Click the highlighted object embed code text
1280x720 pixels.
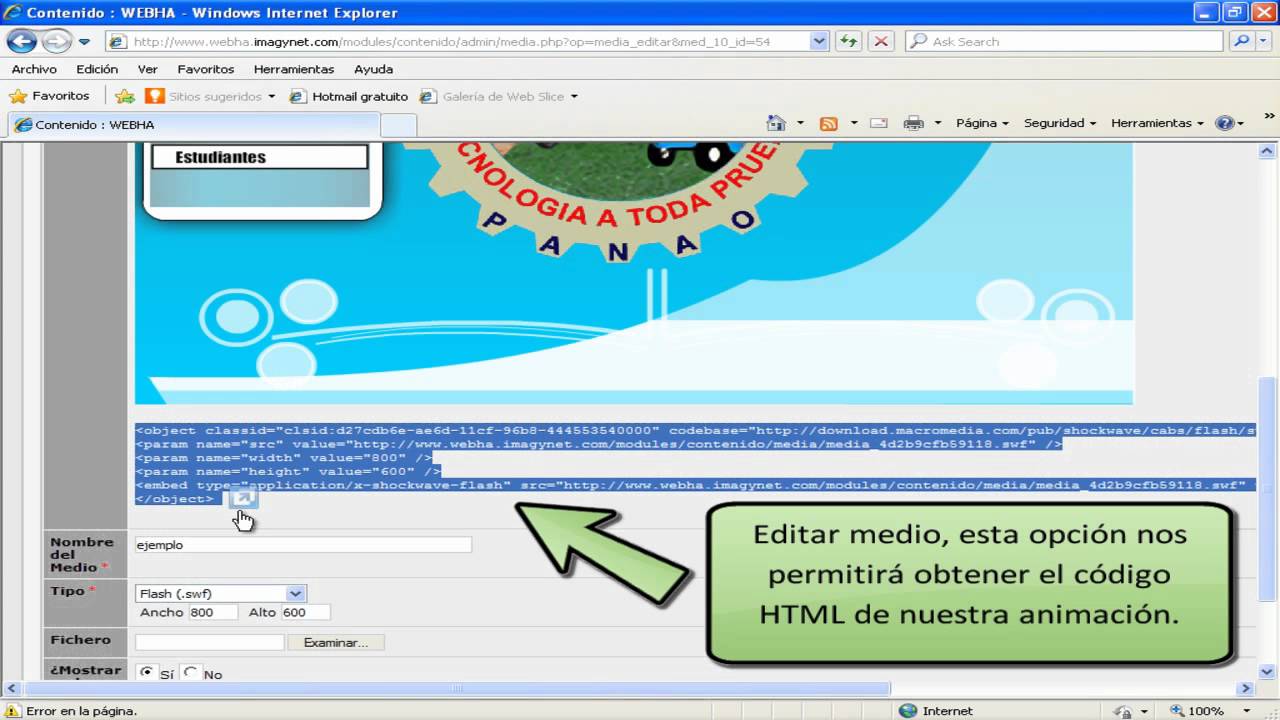click(x=695, y=464)
